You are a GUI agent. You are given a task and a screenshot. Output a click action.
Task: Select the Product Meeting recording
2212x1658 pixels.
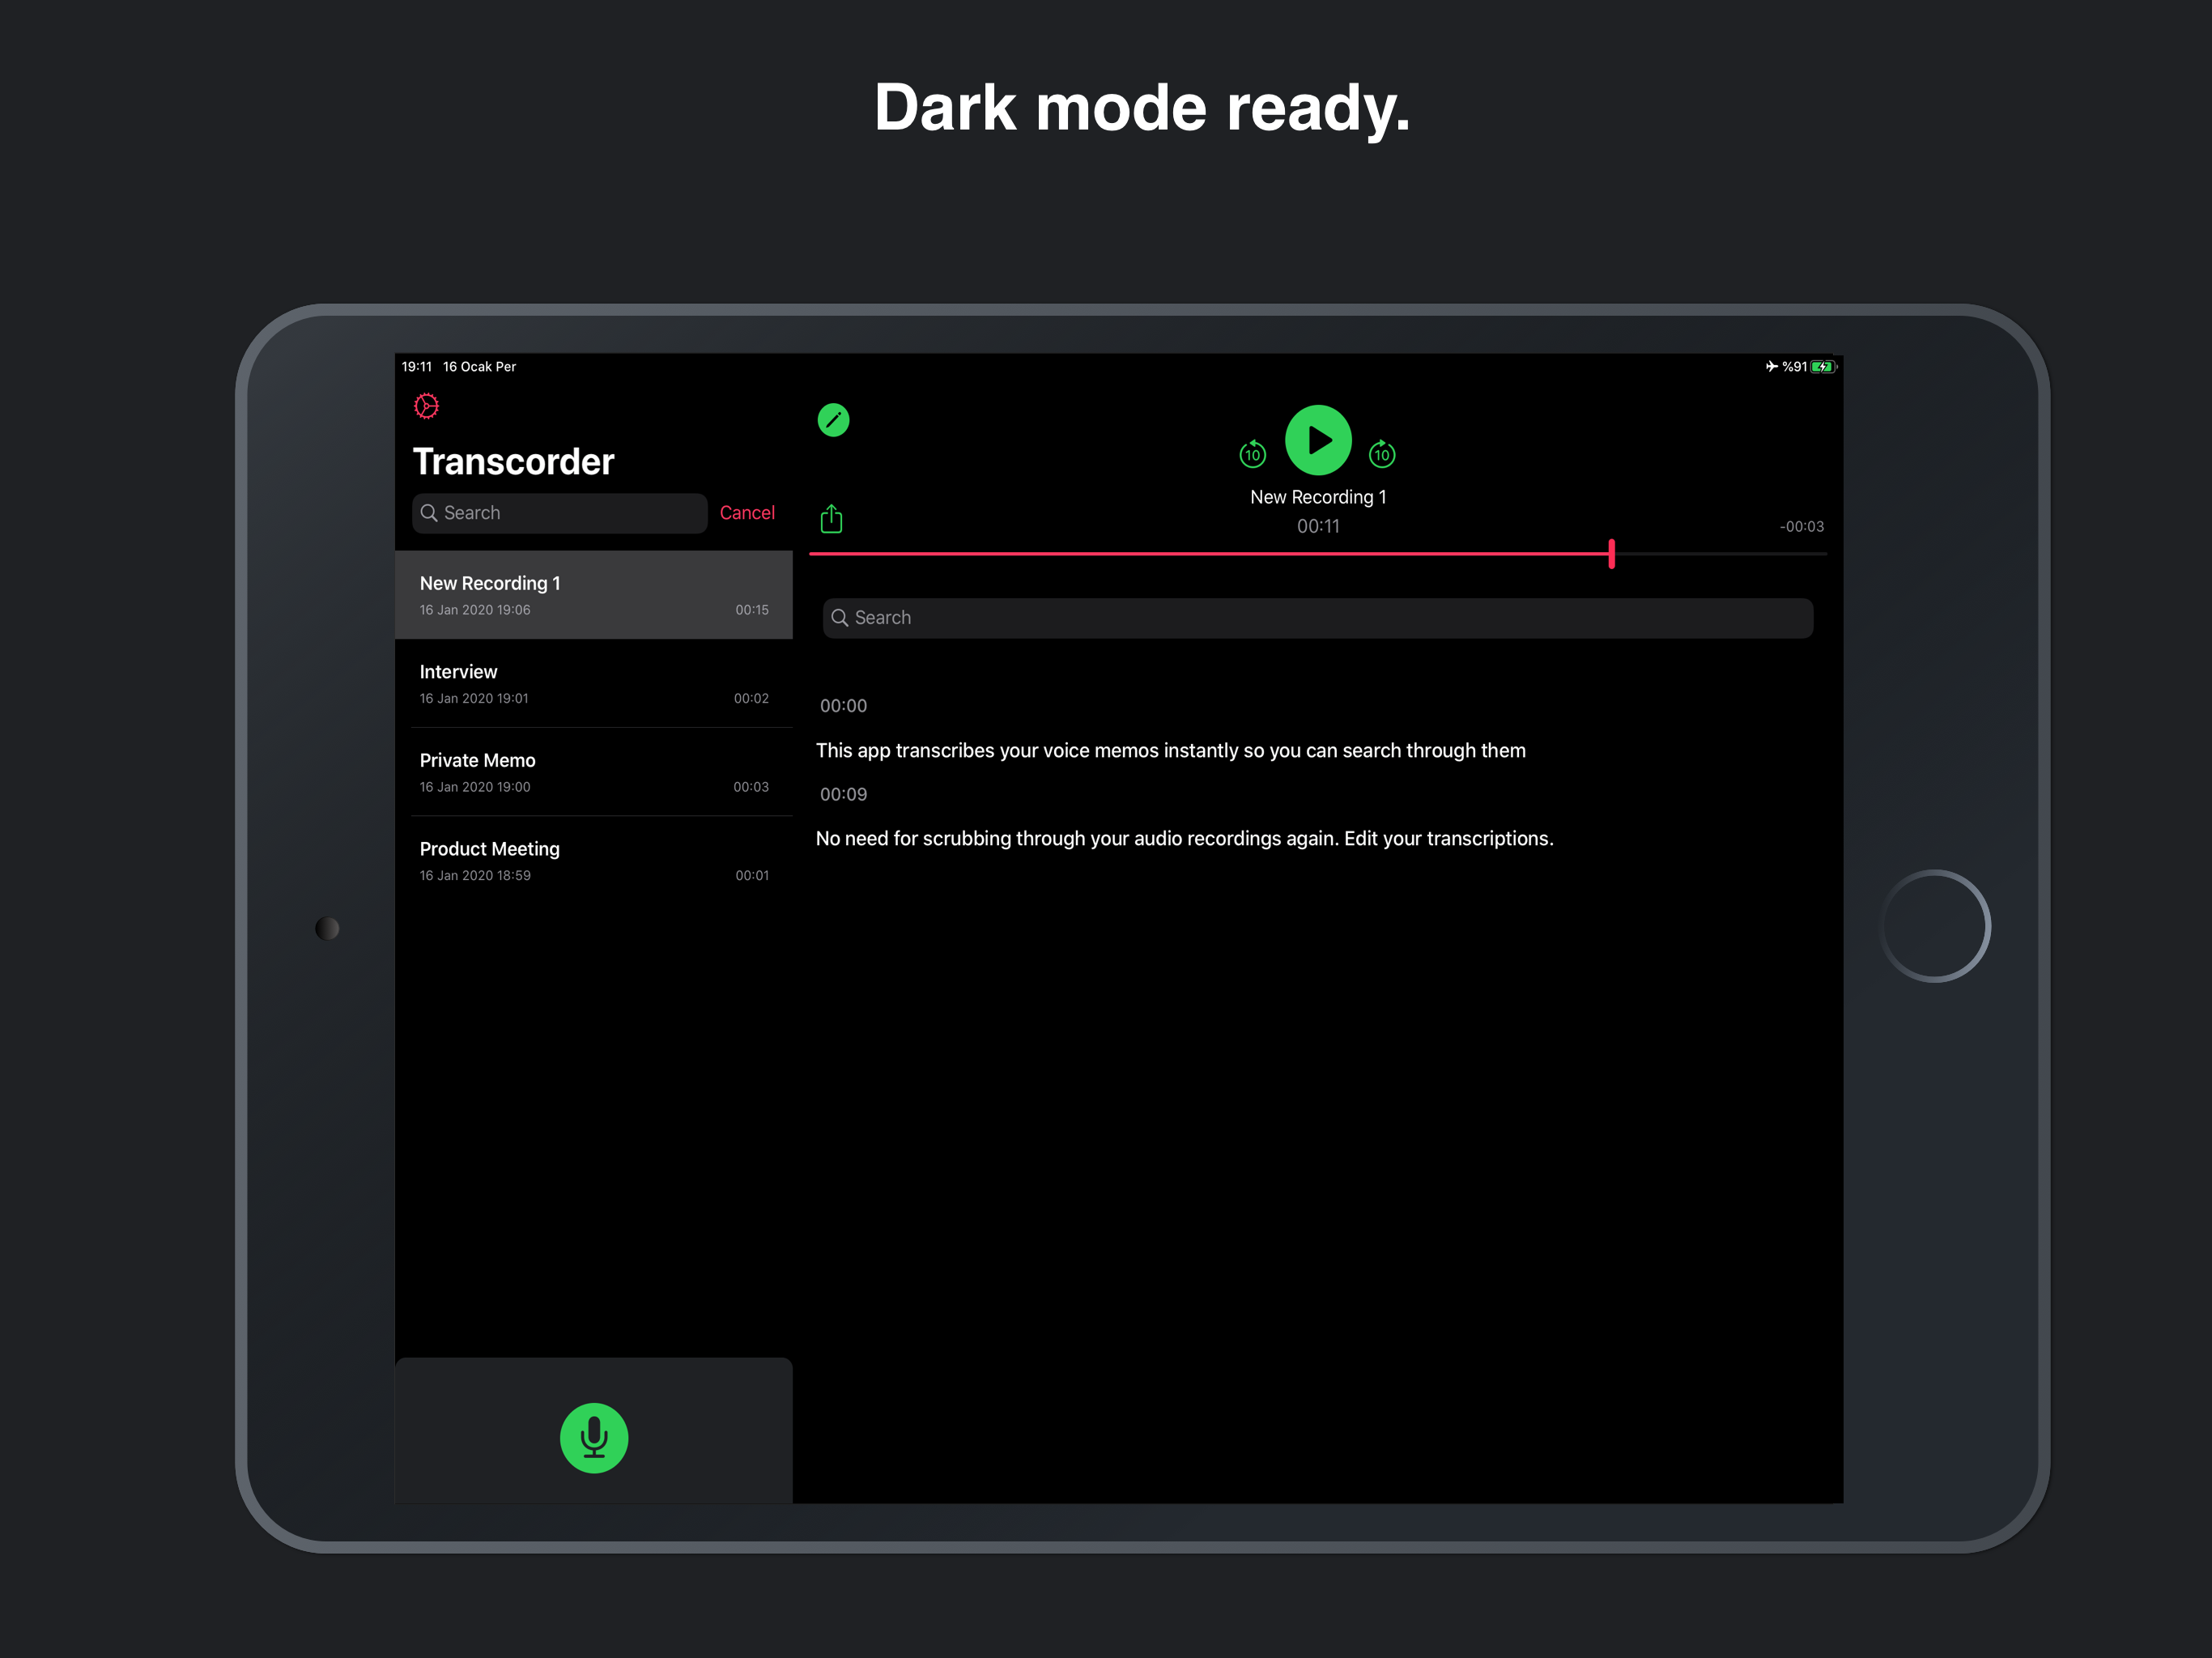tap(593, 861)
